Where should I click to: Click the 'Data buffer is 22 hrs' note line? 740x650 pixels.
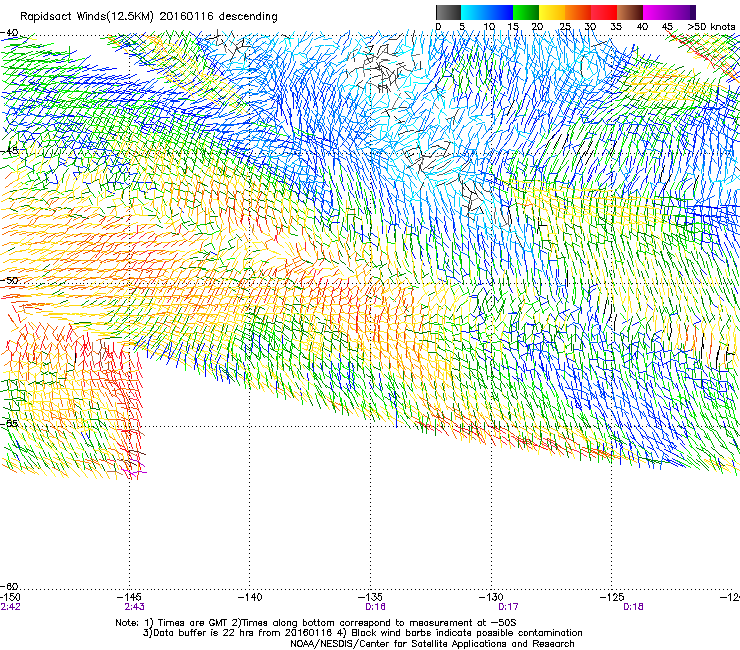point(363,633)
